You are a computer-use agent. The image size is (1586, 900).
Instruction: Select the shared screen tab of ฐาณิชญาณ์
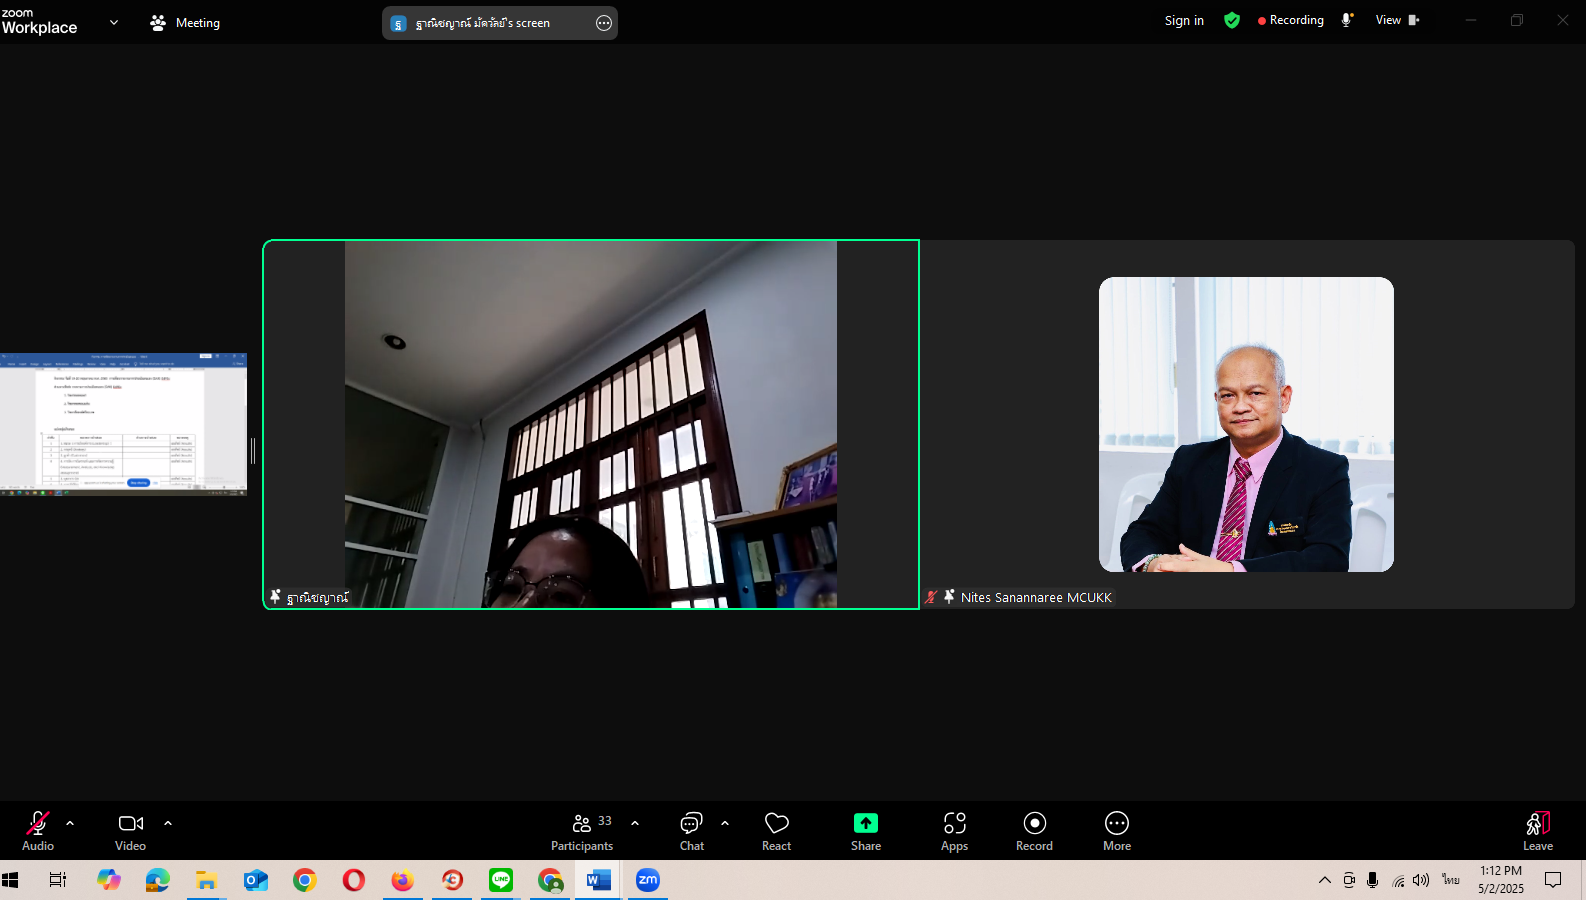[x=485, y=23]
